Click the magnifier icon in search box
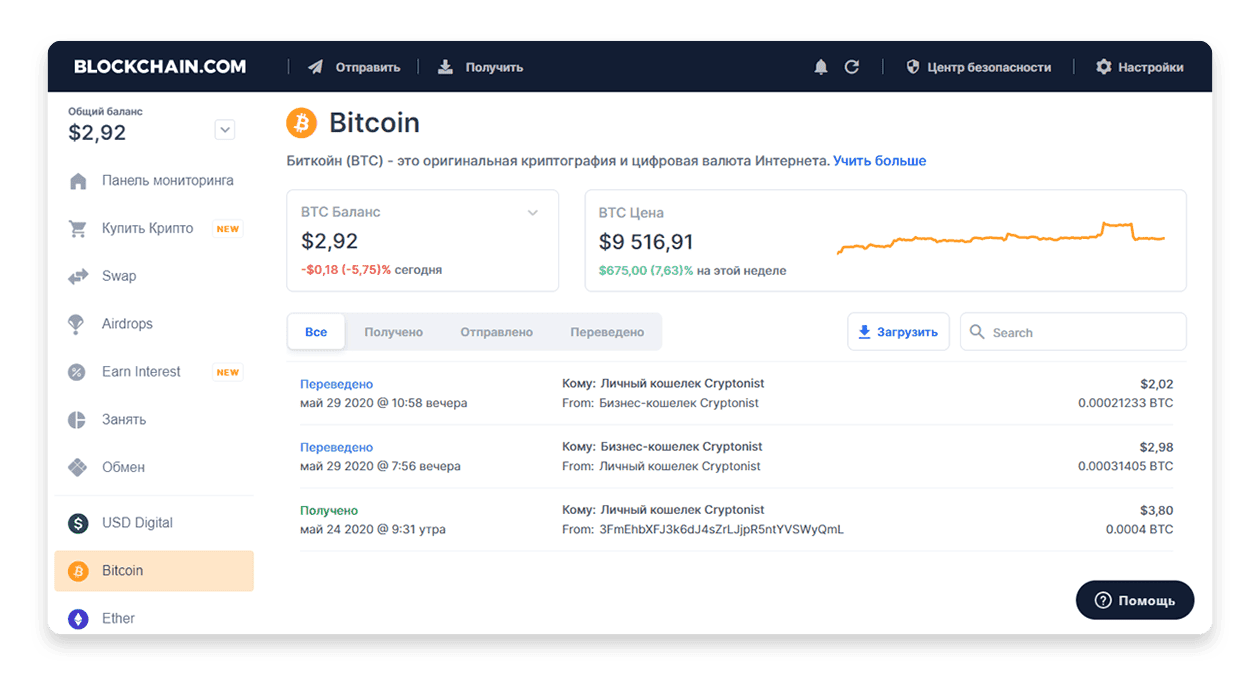 coord(977,332)
